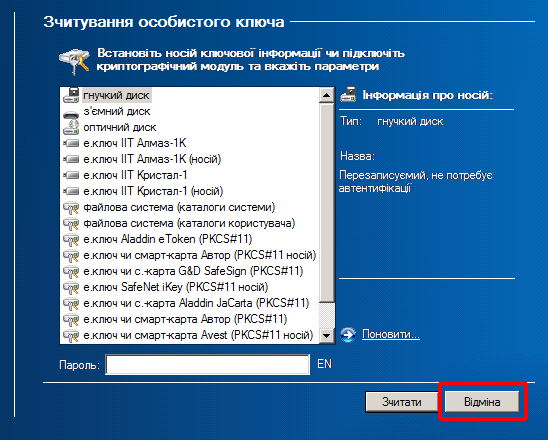Click the optical disk icon beside оптичний диск
This screenshot has width=548, height=440.
71,127
